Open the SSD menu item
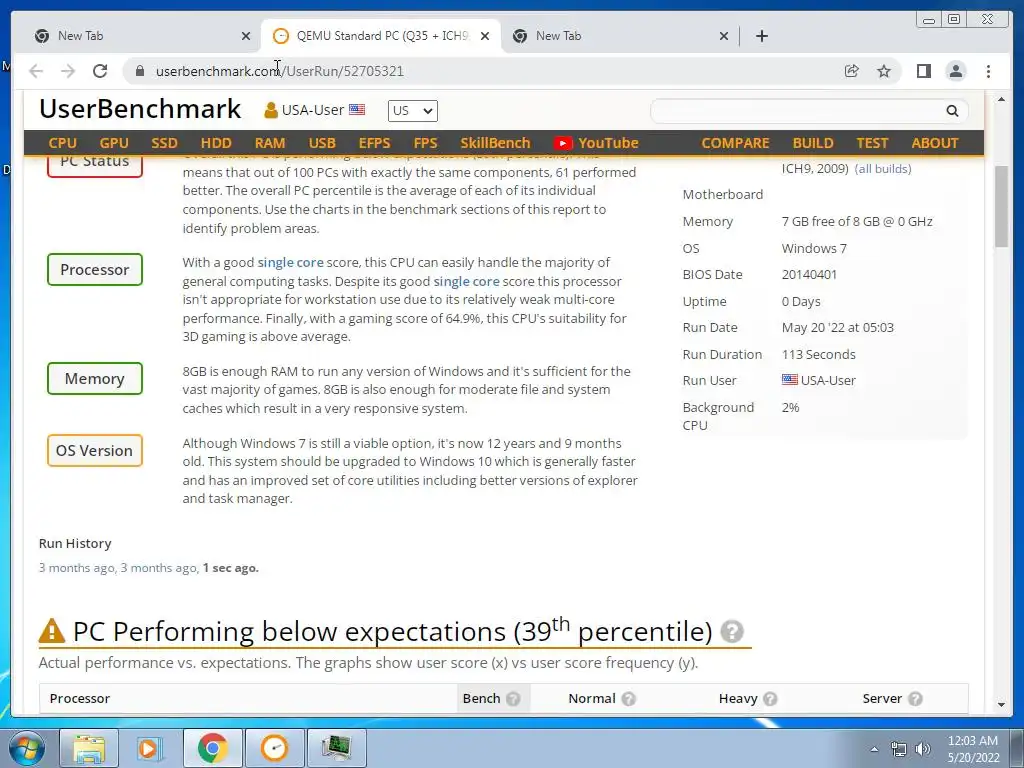The width and height of the screenshot is (1024, 768). tap(165, 143)
